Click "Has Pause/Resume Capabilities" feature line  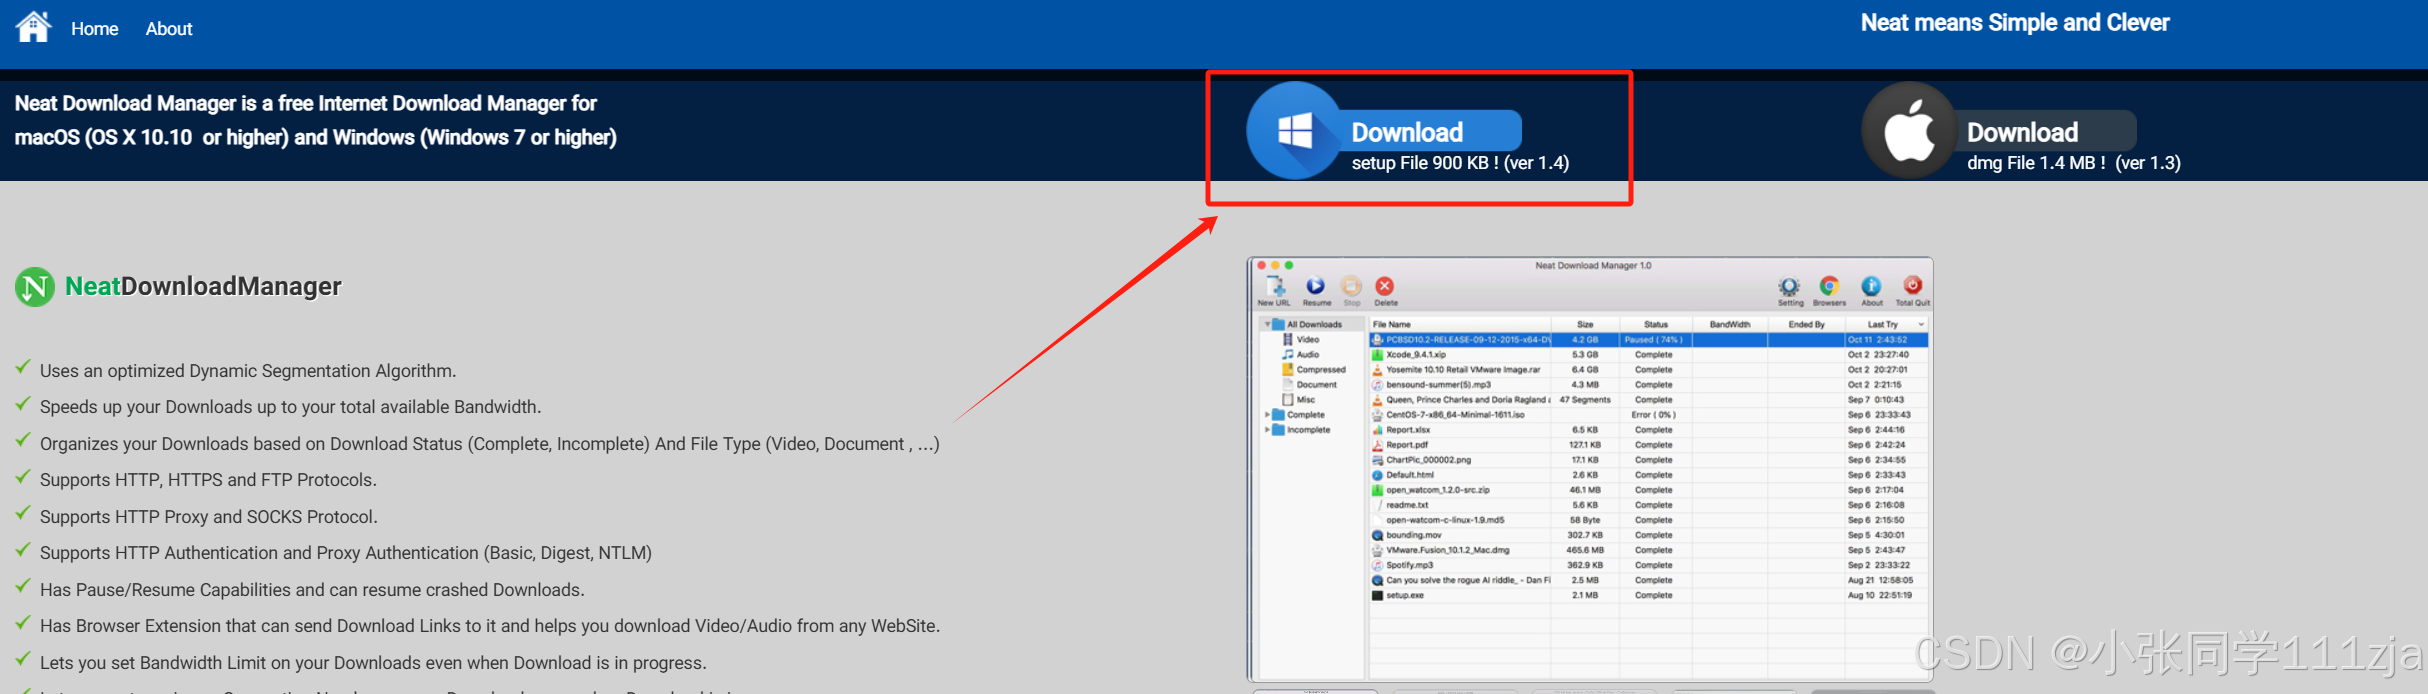click(x=312, y=590)
